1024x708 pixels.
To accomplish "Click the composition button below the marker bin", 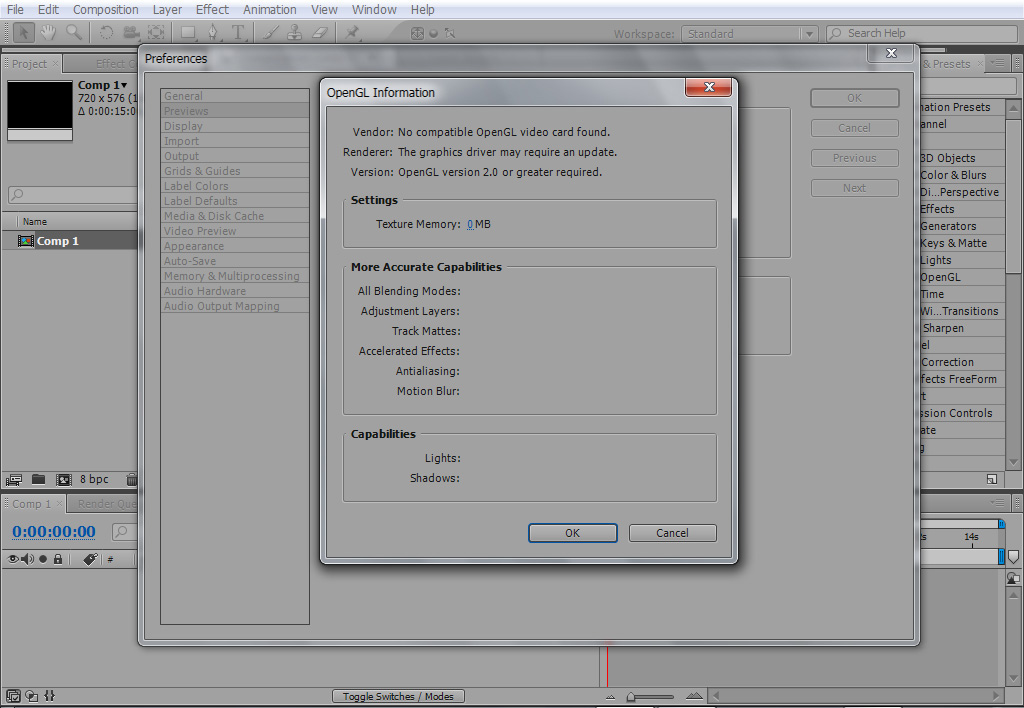I will [x=1013, y=578].
